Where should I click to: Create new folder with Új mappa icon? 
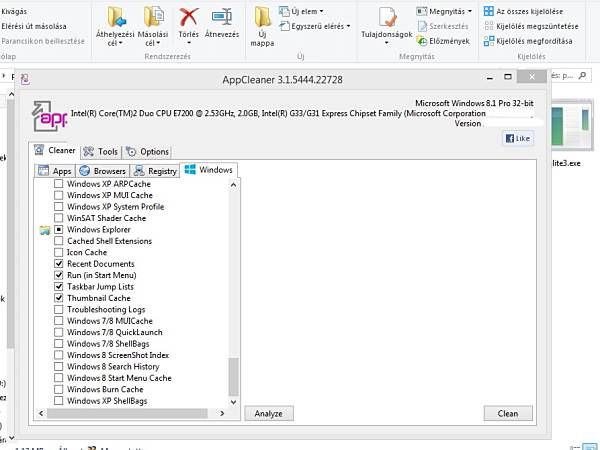262,17
